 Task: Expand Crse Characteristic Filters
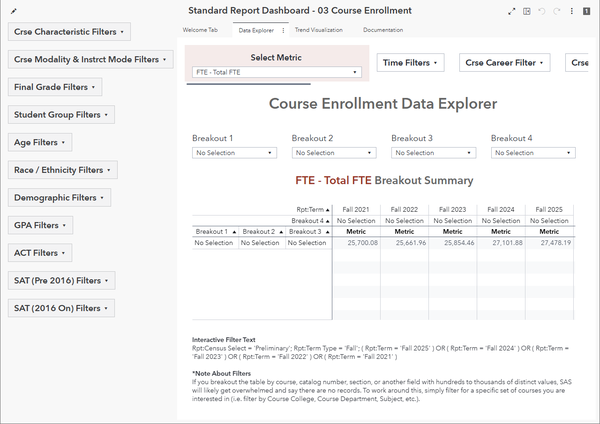69,32
